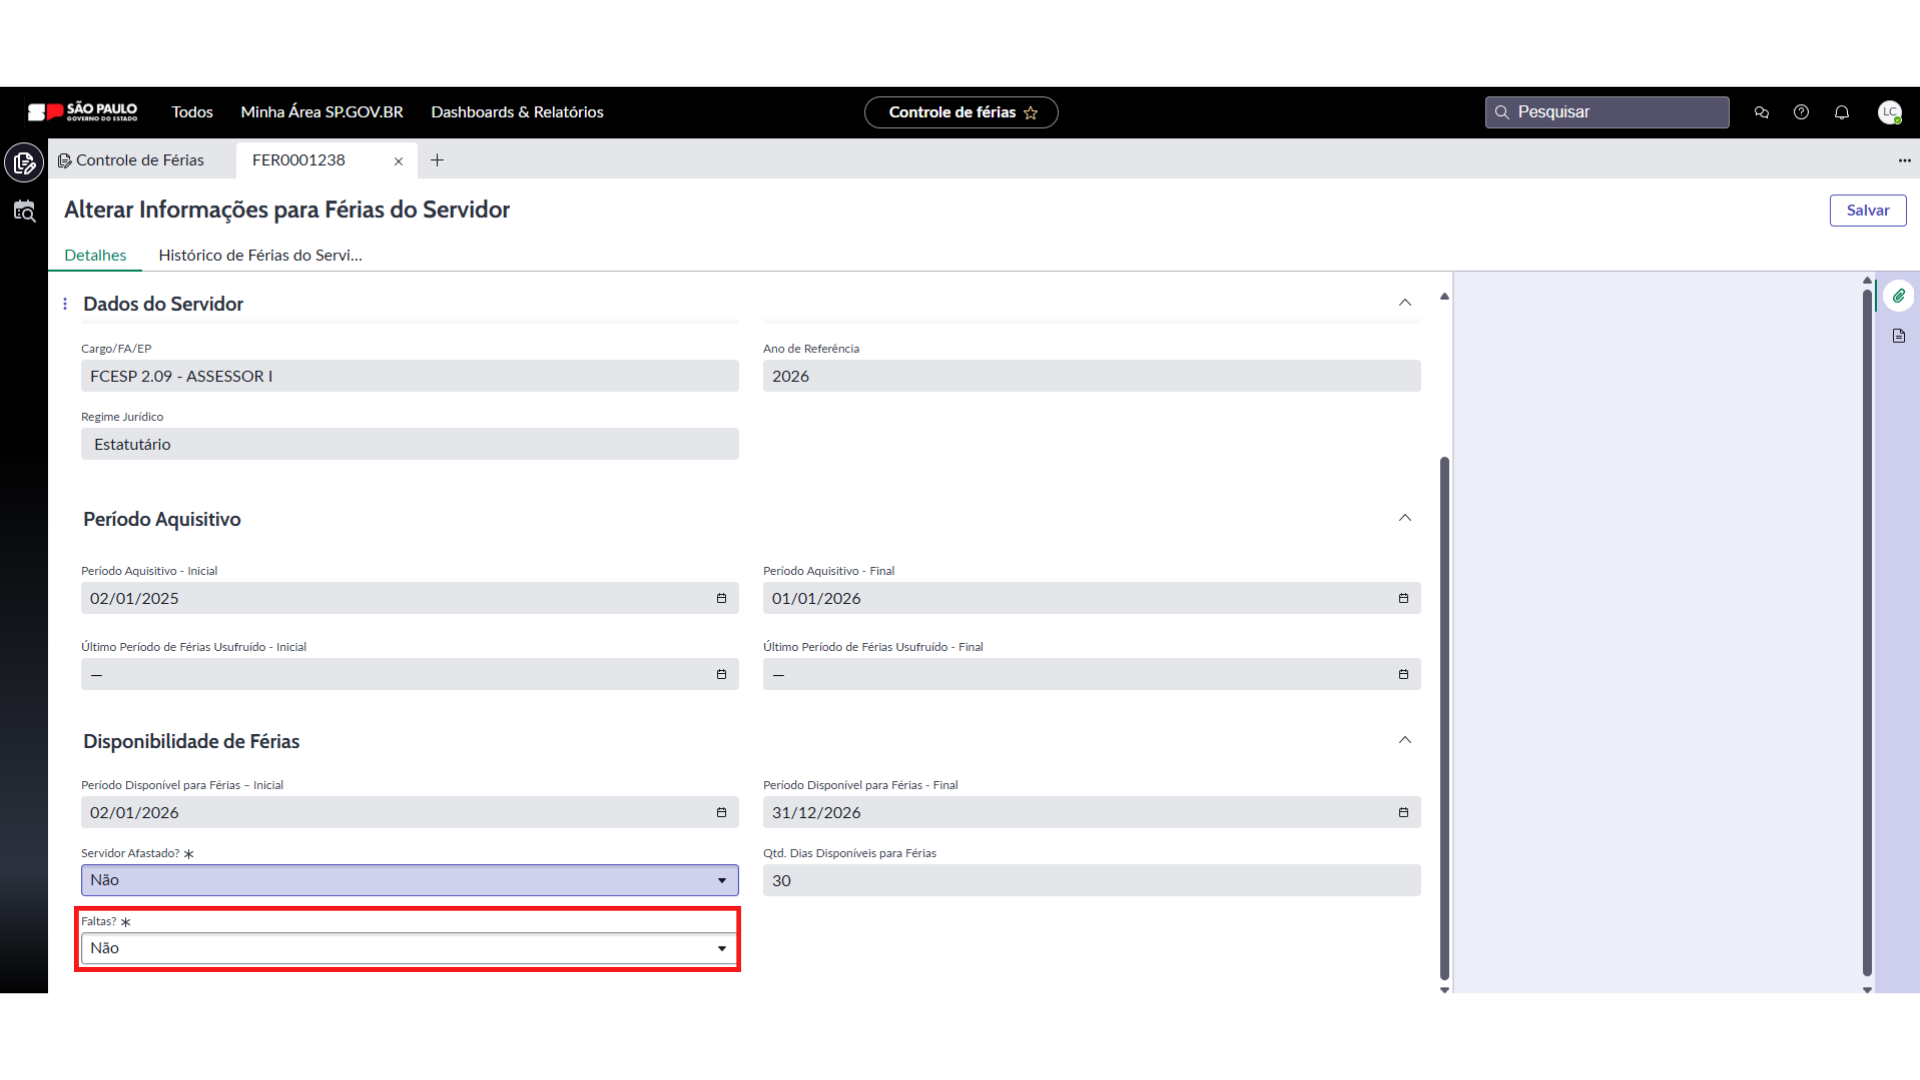Open the Faltas? dropdown
Viewport: 1920px width, 1080px height.
(x=409, y=948)
